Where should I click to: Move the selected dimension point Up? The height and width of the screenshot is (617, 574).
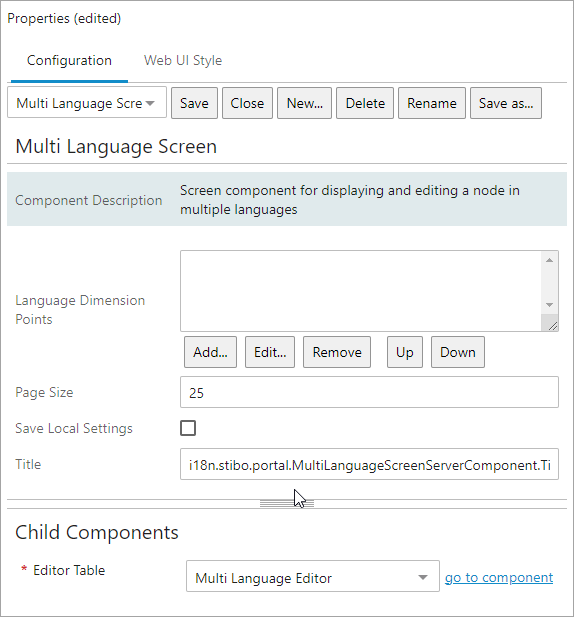[405, 352]
